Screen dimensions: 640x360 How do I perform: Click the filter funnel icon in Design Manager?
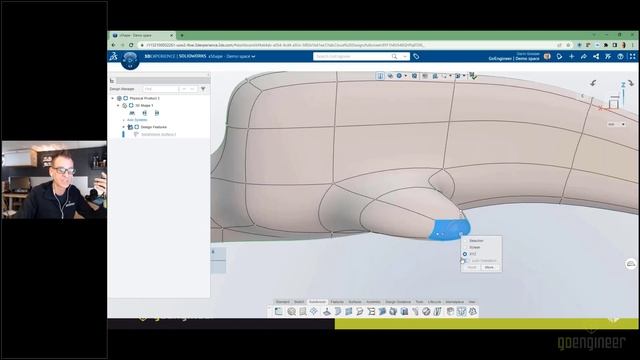click(203, 89)
